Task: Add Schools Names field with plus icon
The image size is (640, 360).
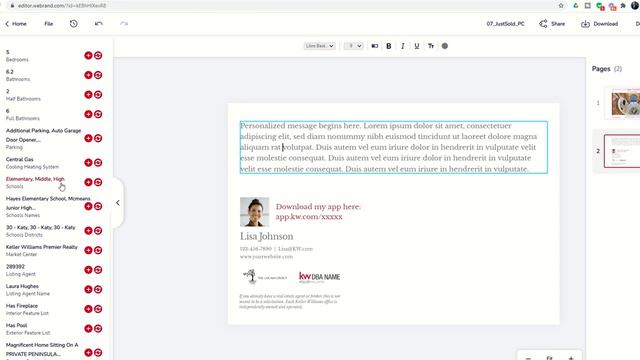Action: [x=88, y=207]
